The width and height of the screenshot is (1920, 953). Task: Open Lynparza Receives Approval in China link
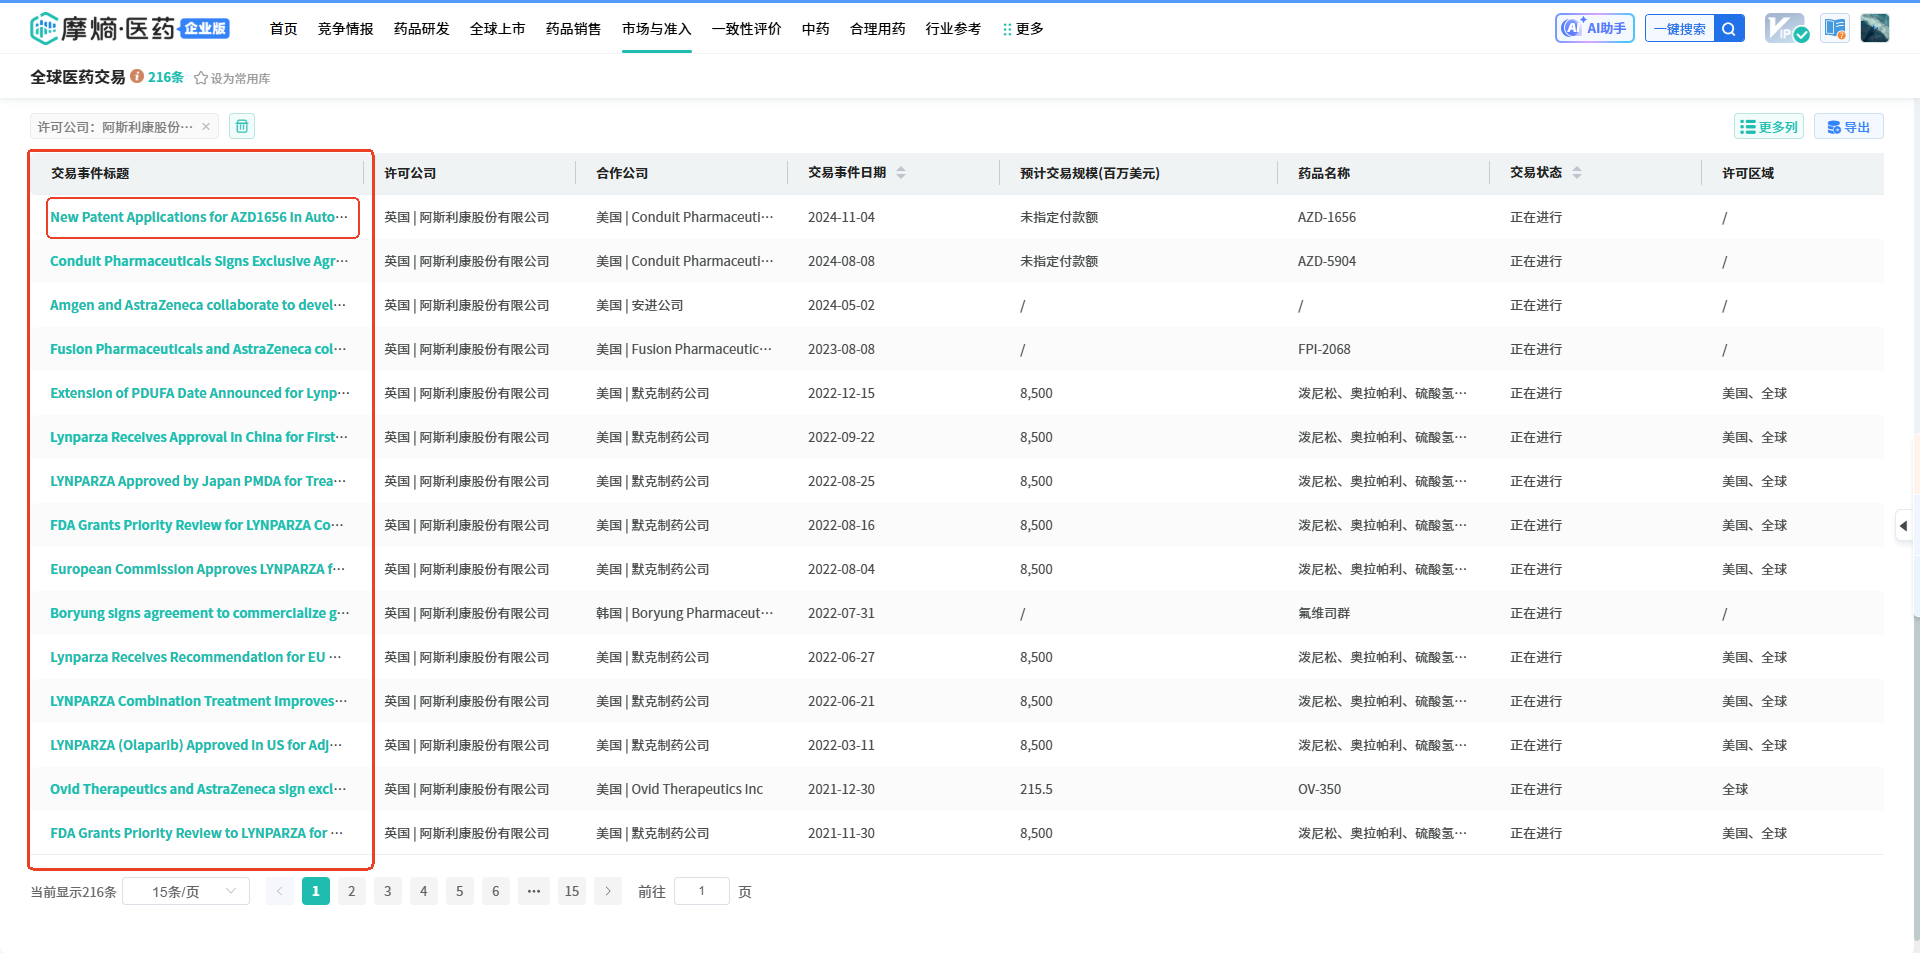(199, 437)
